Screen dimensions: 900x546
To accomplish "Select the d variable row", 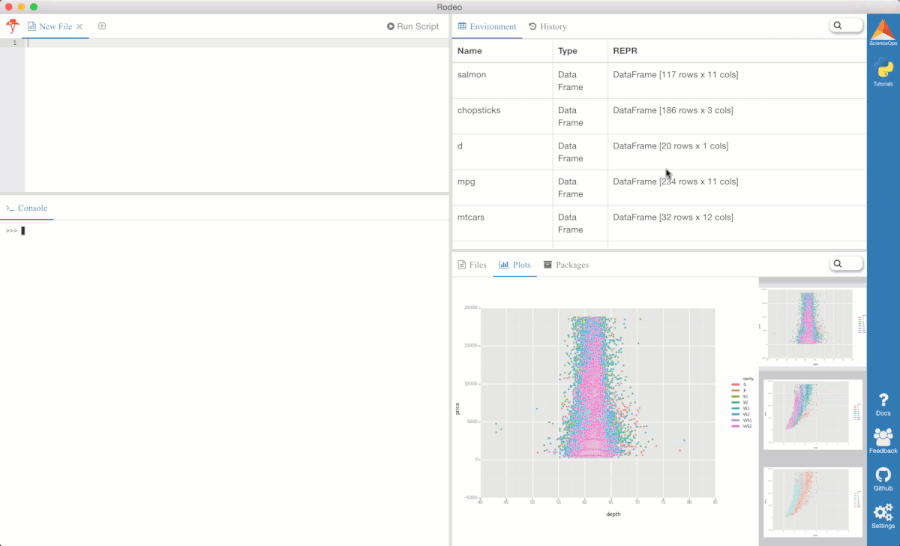I will click(659, 152).
